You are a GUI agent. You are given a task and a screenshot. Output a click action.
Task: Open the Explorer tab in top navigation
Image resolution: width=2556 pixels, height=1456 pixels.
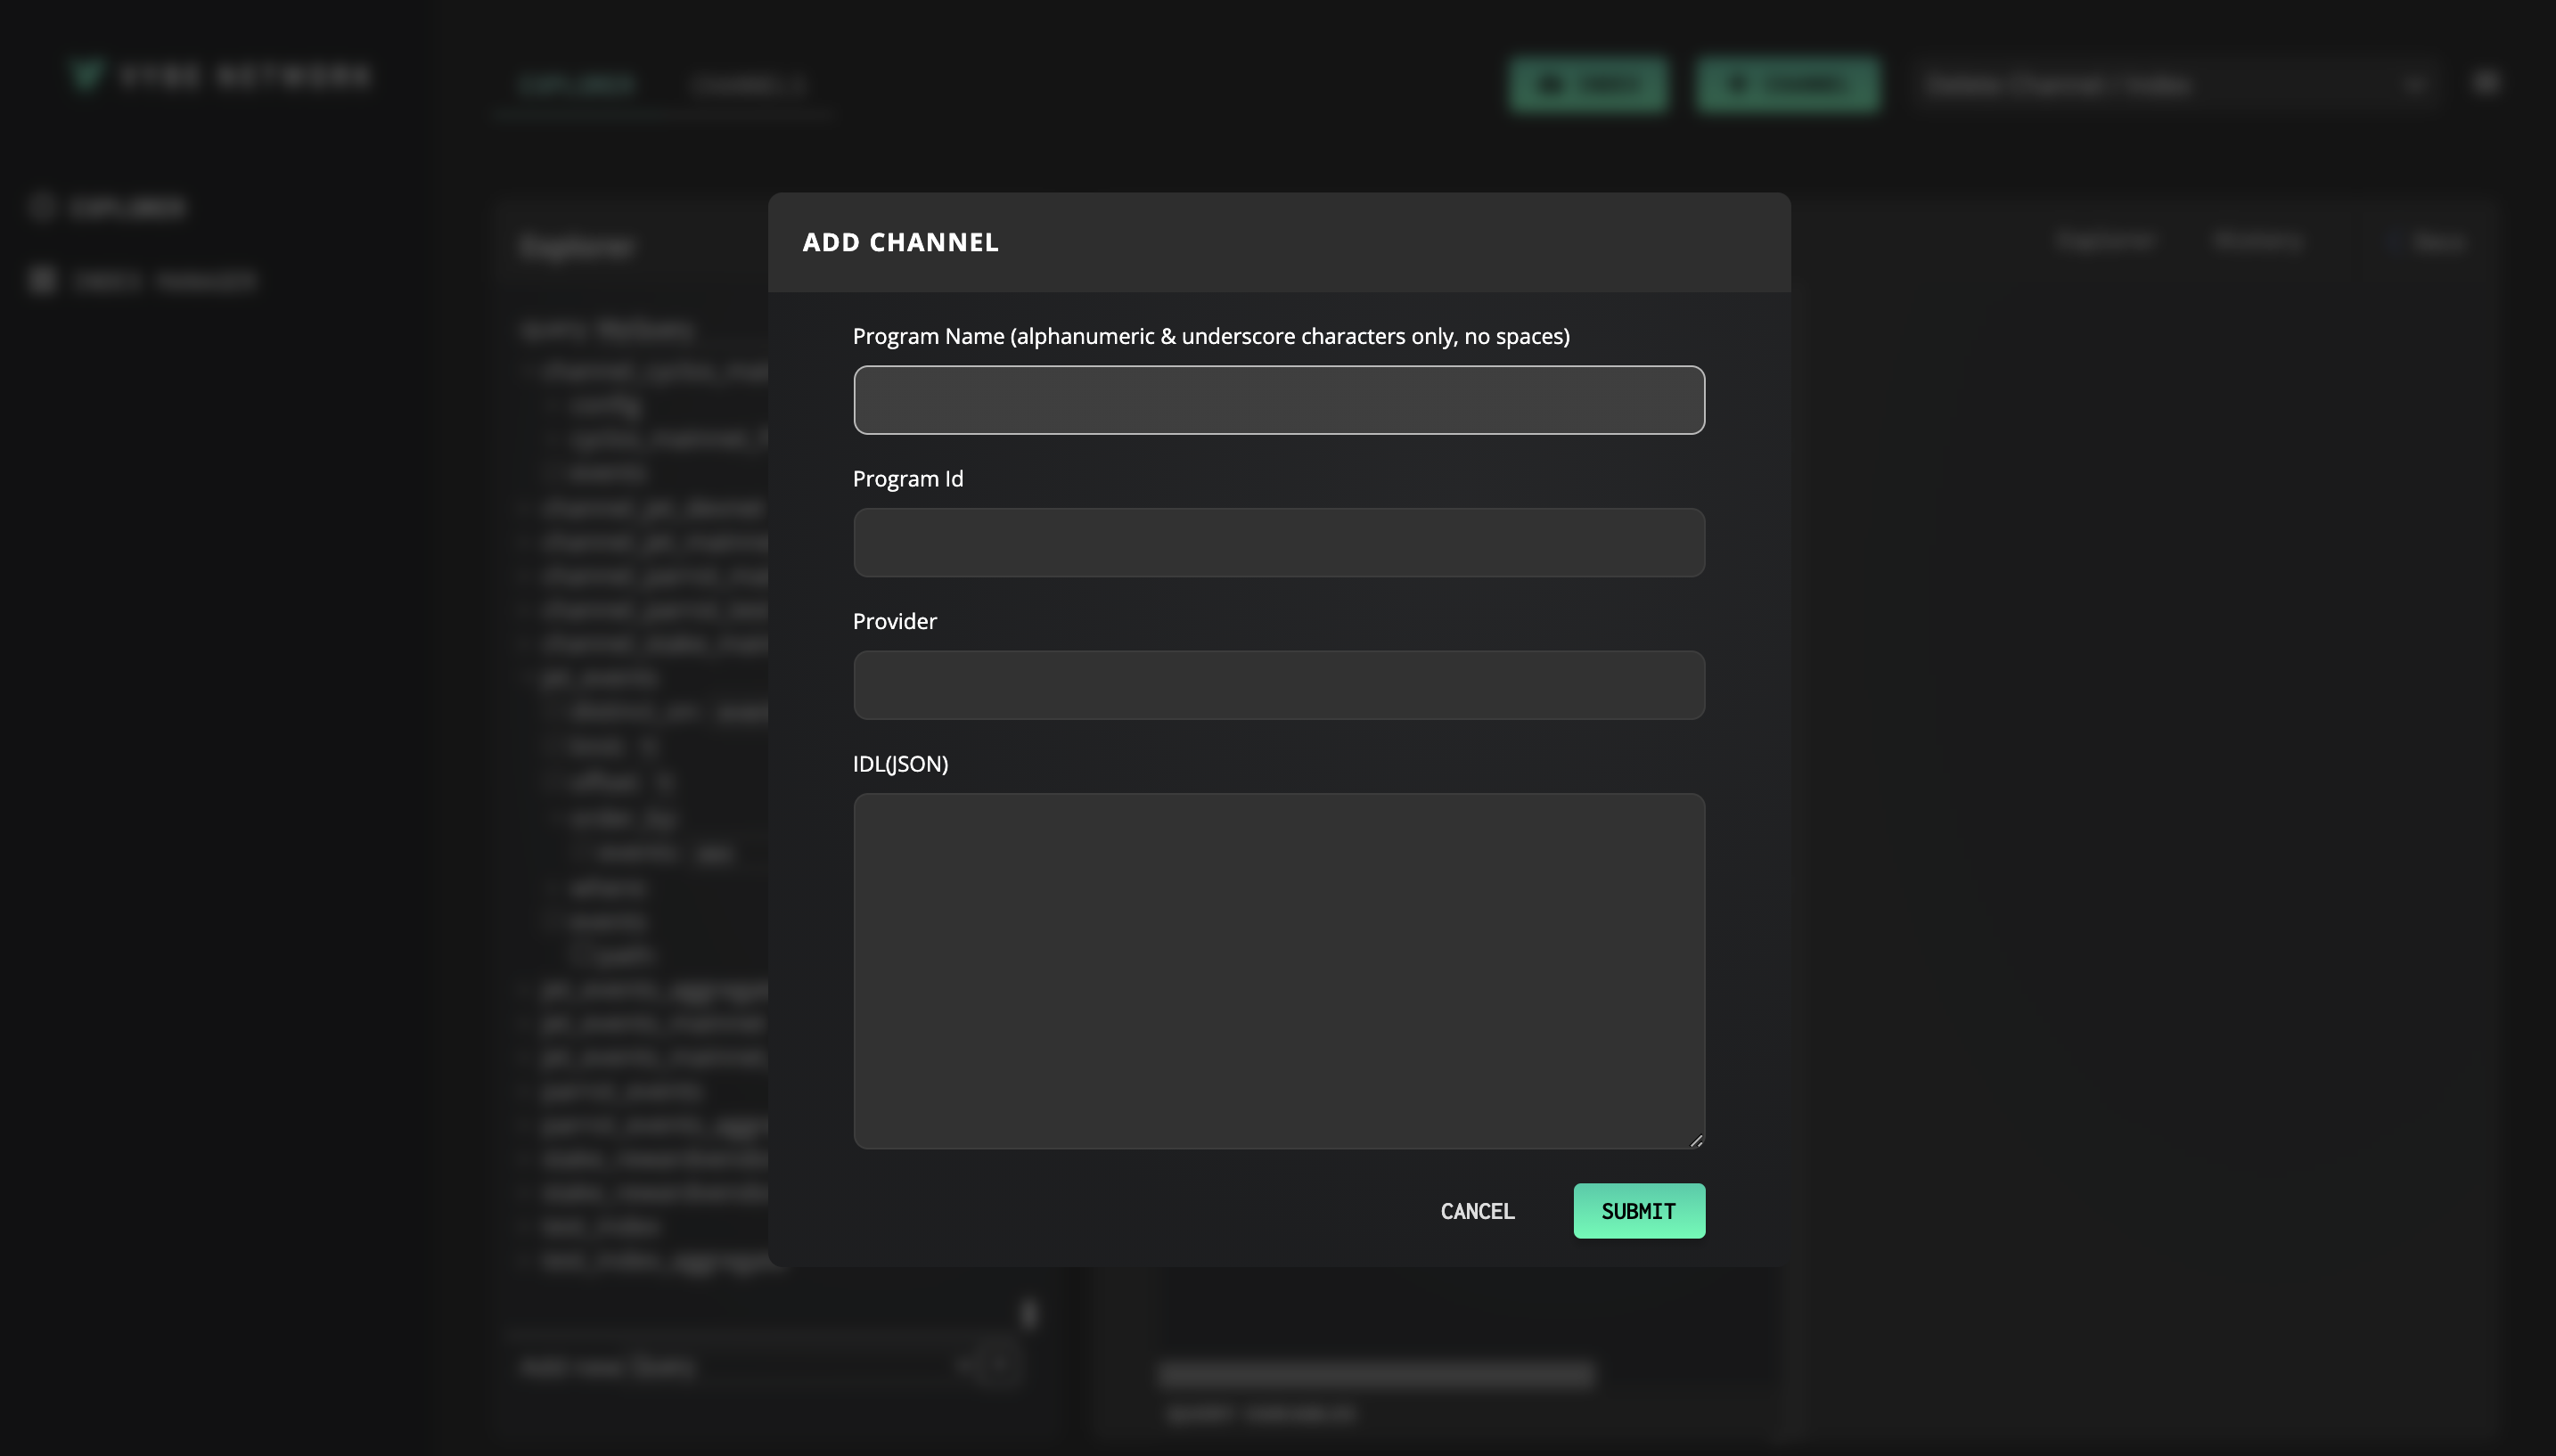tap(577, 85)
